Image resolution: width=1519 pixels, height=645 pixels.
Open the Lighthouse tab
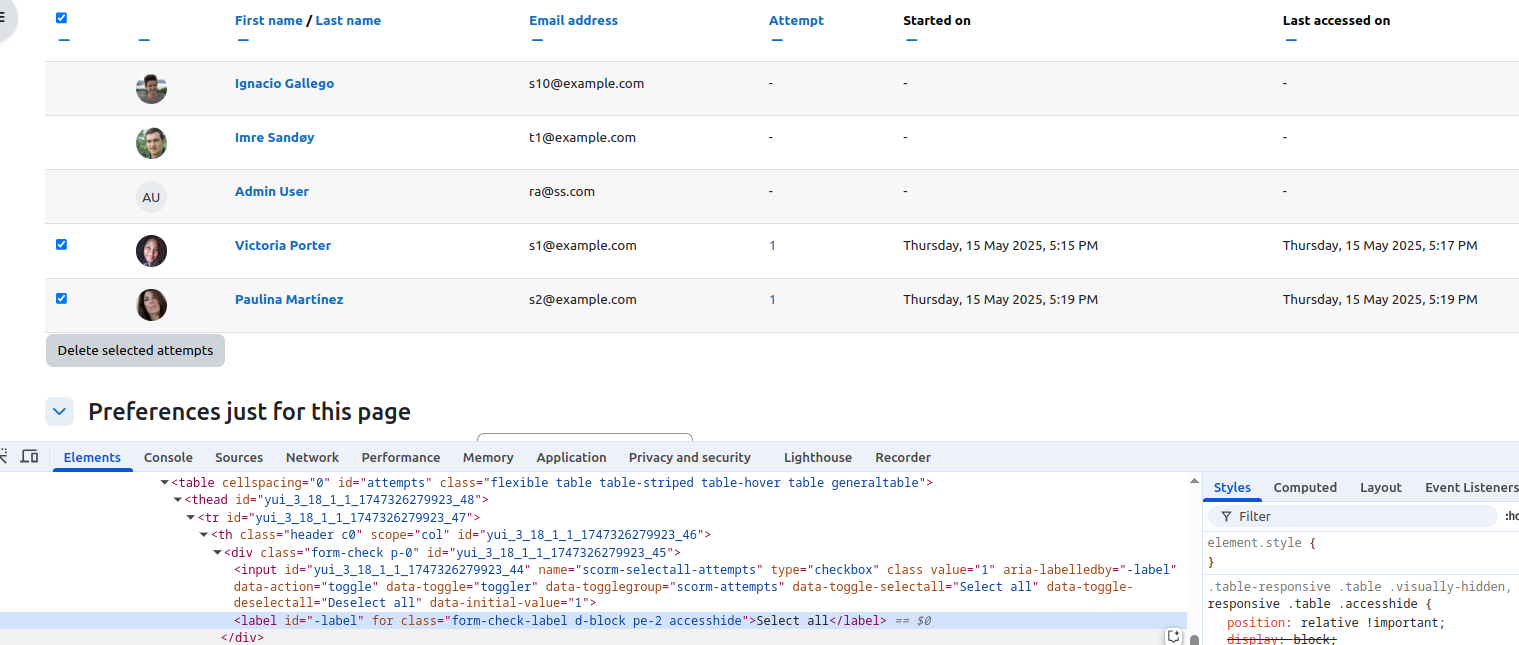(x=818, y=457)
